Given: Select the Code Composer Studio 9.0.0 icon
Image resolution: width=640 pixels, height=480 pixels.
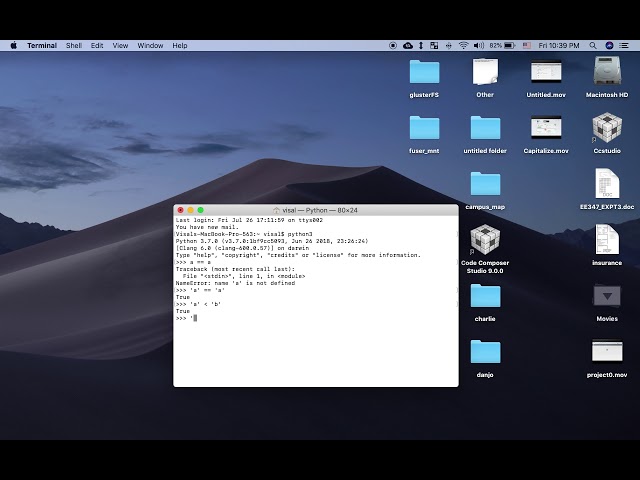Looking at the screenshot, I should [485, 240].
